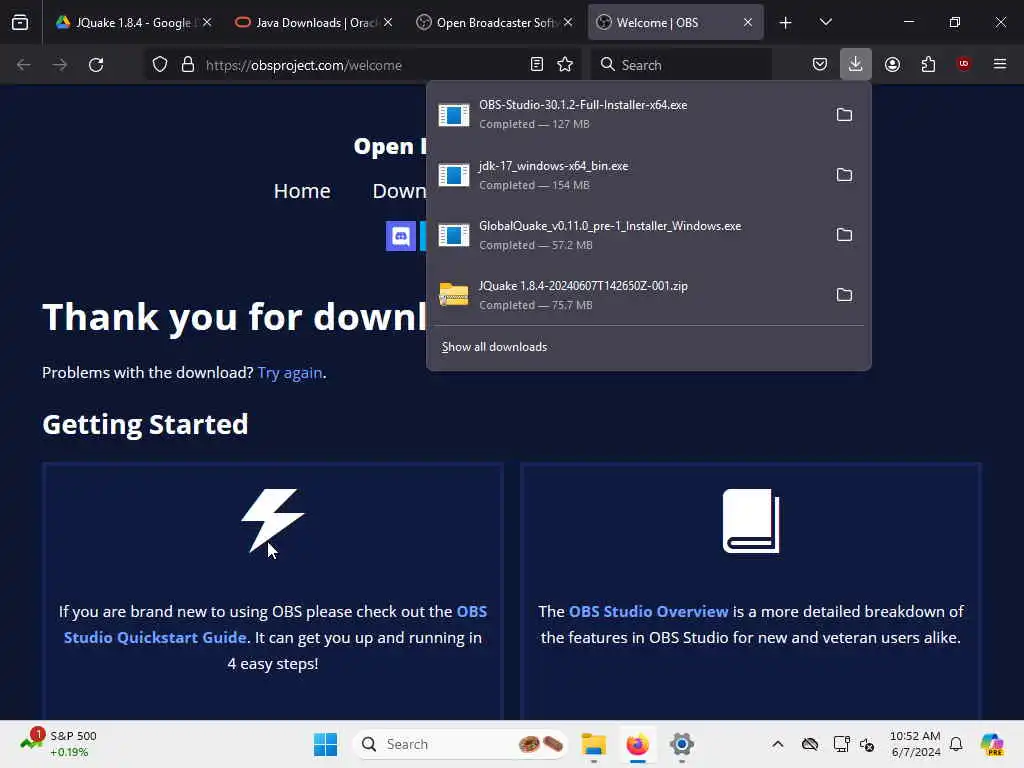The width and height of the screenshot is (1024, 768).
Task: Open File Explorer from taskbar
Action: point(594,744)
